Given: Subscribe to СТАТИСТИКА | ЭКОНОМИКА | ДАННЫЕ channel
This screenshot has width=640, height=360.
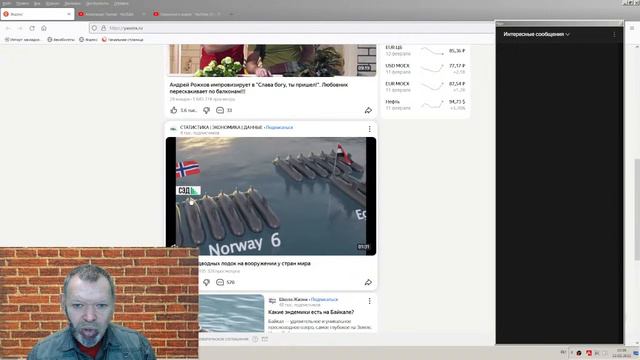Looking at the screenshot, I should pos(279,127).
